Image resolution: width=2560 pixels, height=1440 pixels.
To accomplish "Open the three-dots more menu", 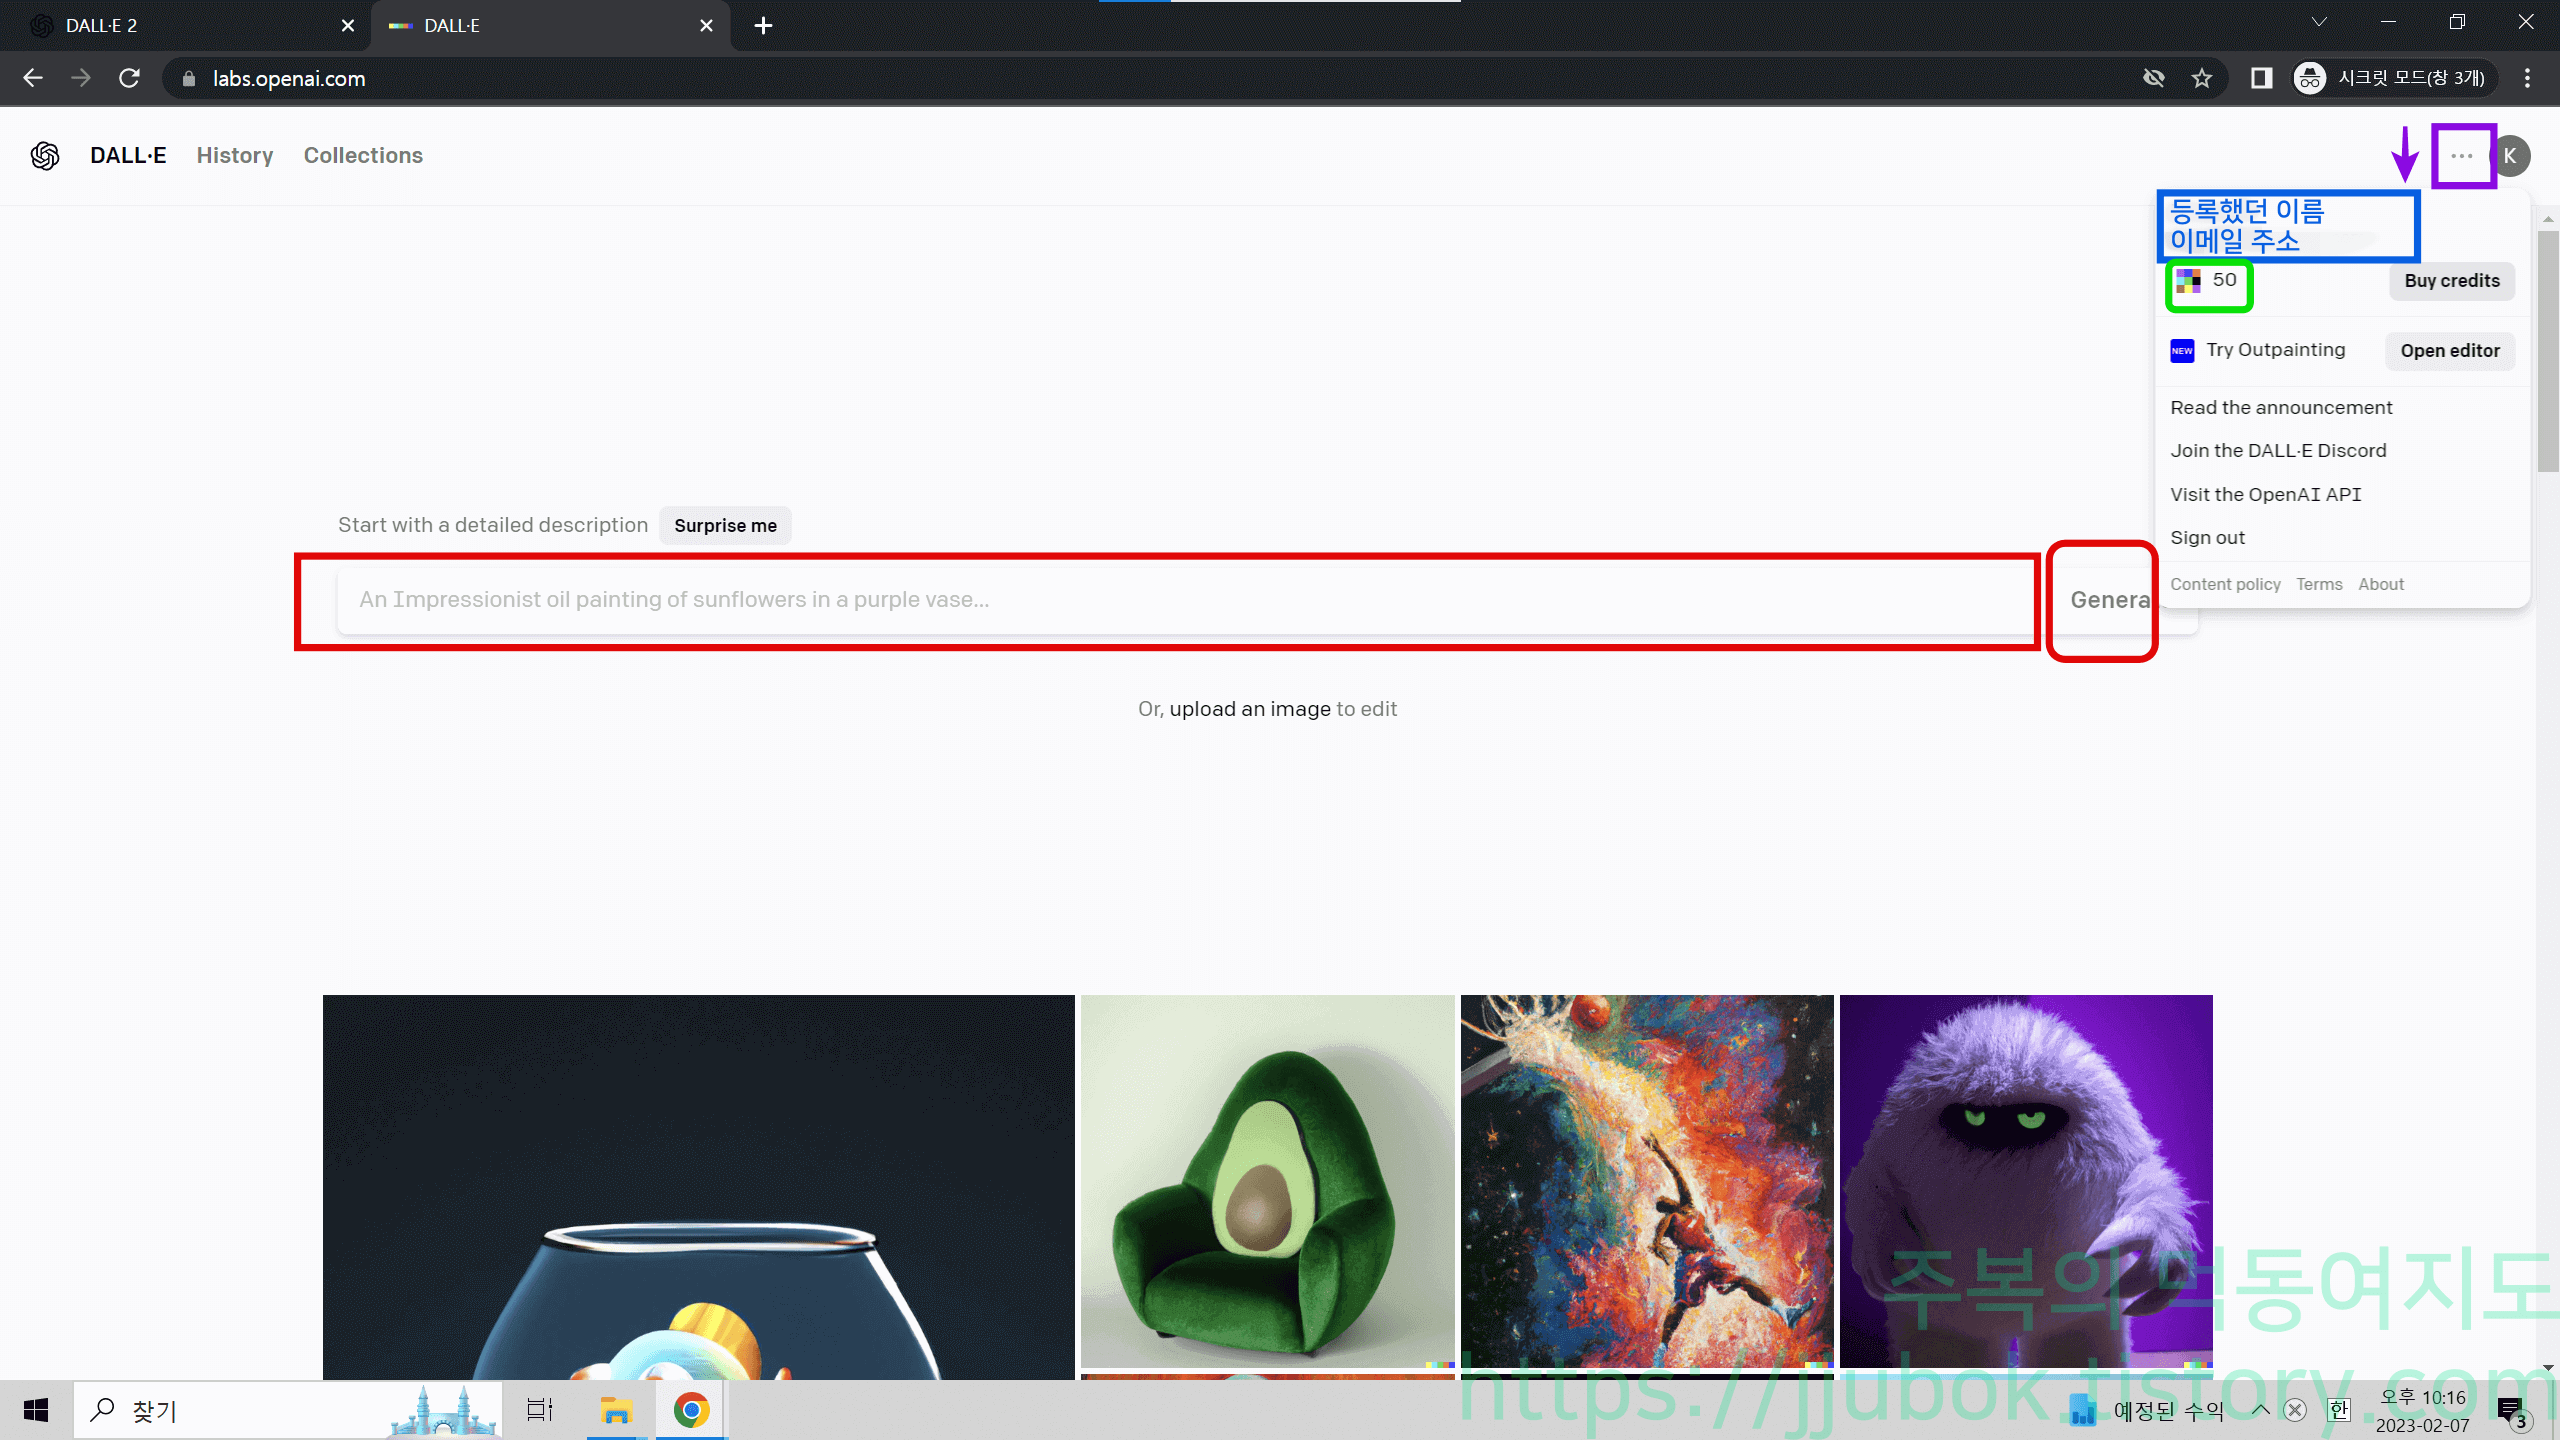I will (x=2462, y=156).
